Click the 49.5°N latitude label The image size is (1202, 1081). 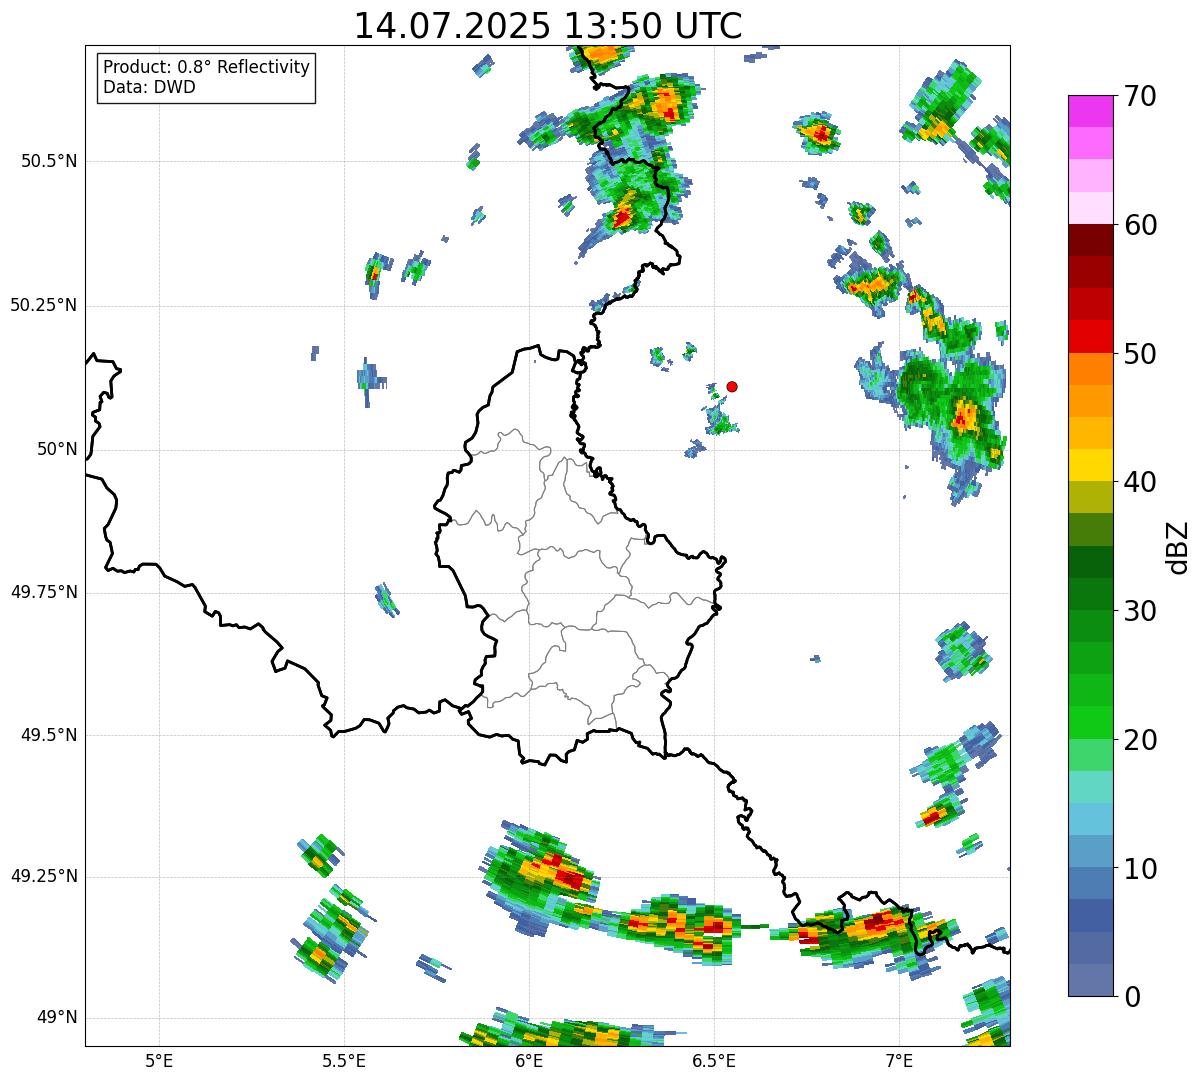[x=49, y=735]
